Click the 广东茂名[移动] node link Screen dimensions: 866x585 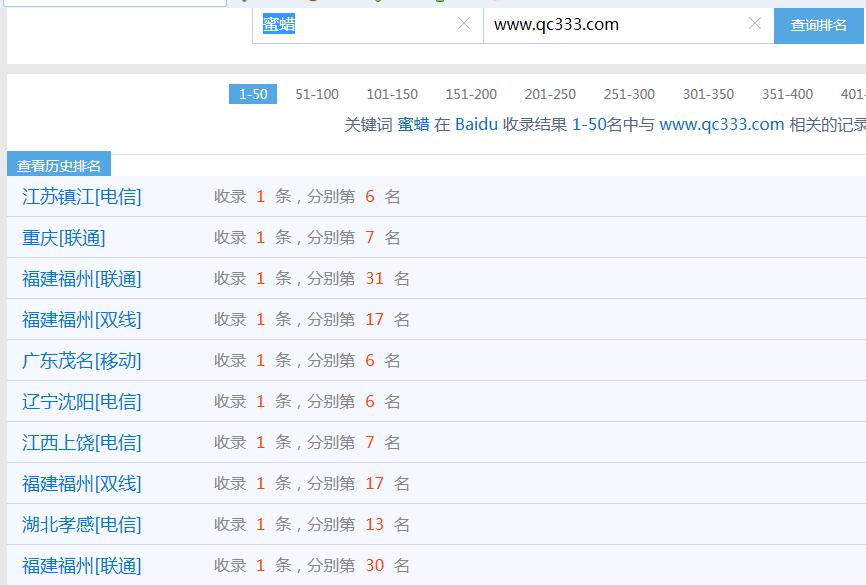82,361
